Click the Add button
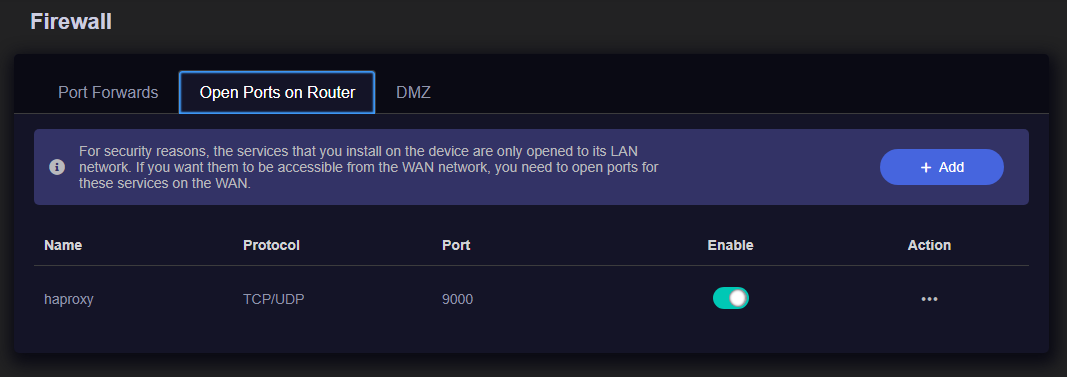The width and height of the screenshot is (1067, 377). pos(942,167)
